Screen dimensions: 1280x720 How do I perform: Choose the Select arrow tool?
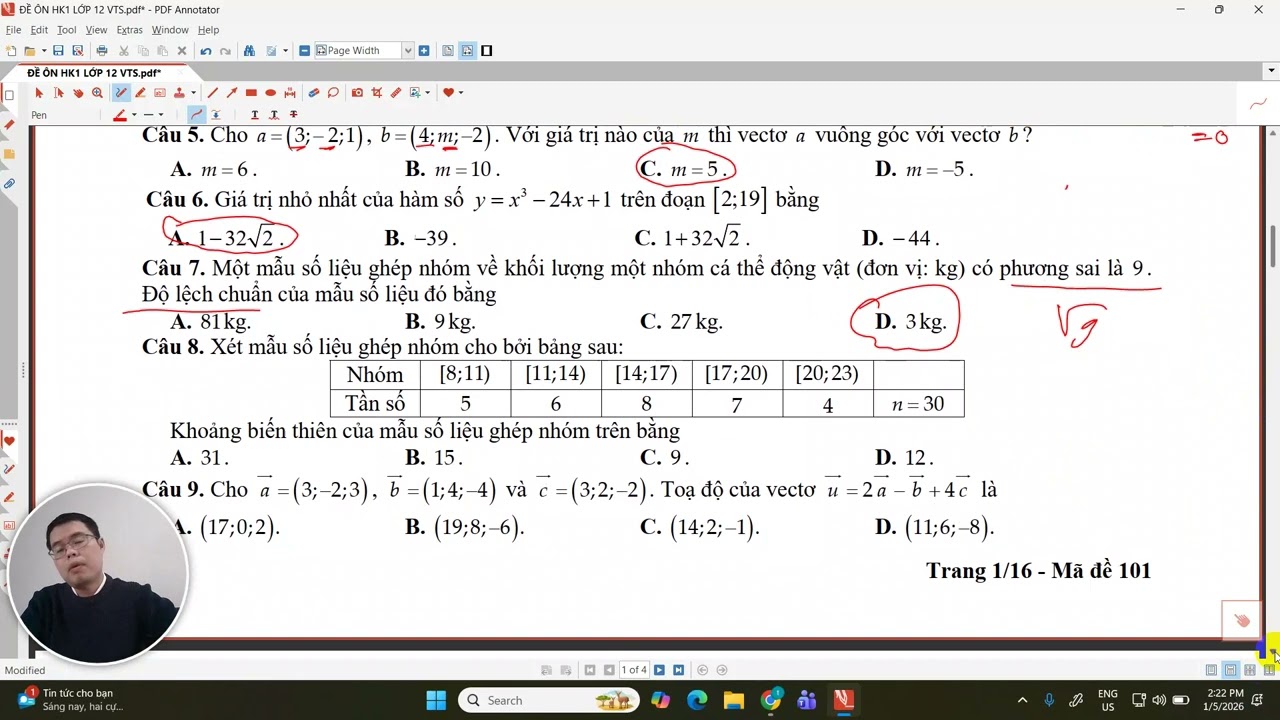(x=39, y=93)
